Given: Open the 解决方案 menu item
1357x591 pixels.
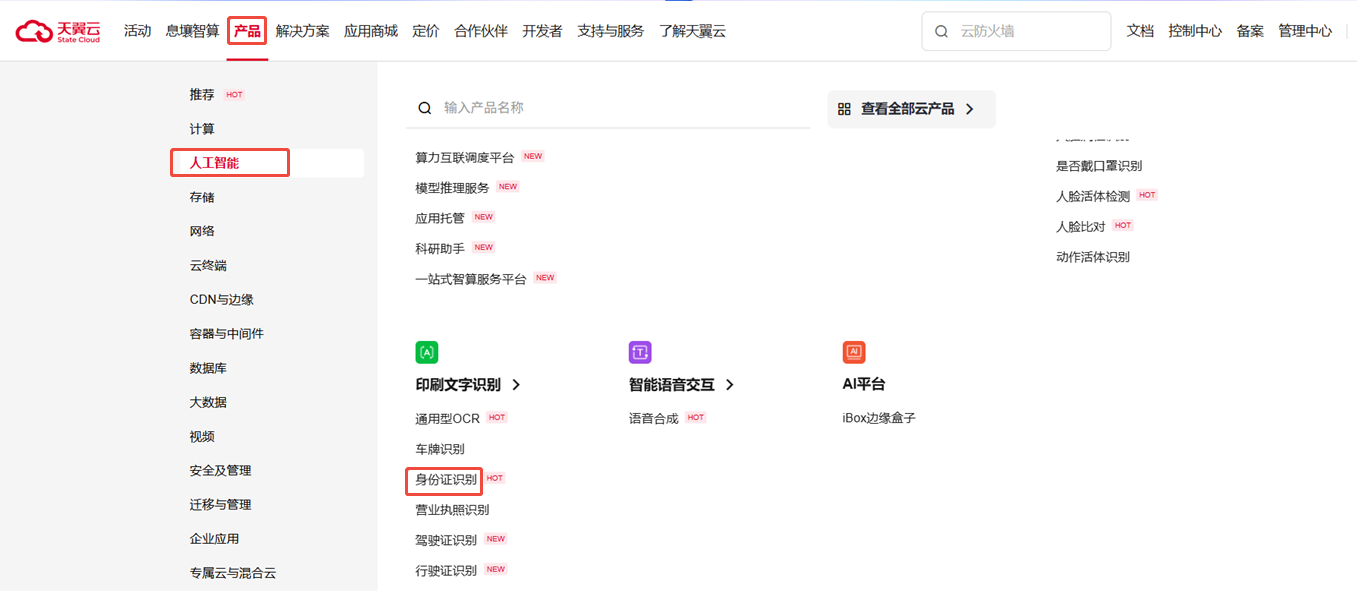Looking at the screenshot, I should (302, 31).
